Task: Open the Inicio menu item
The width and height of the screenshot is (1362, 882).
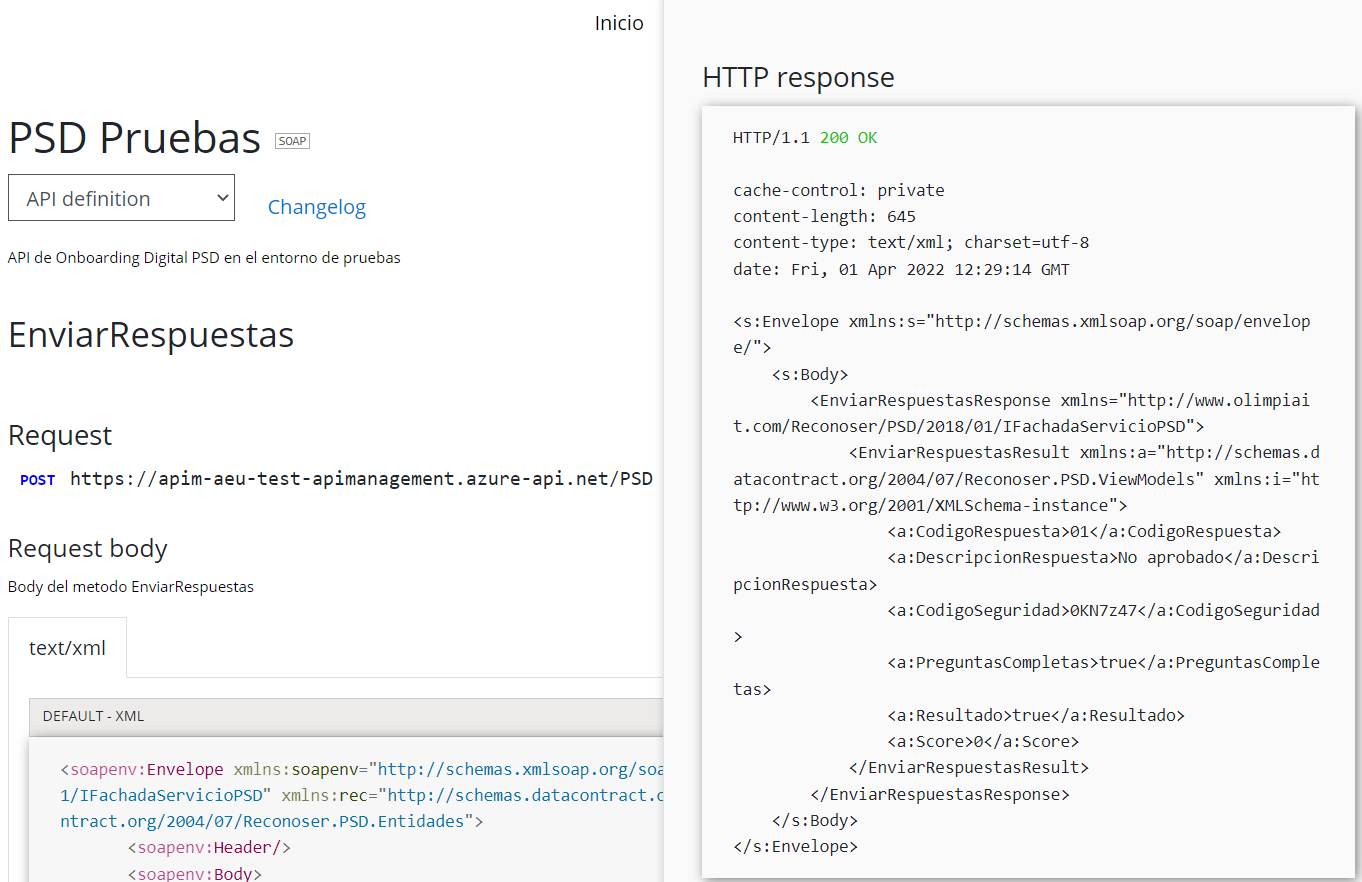Action: (x=619, y=23)
